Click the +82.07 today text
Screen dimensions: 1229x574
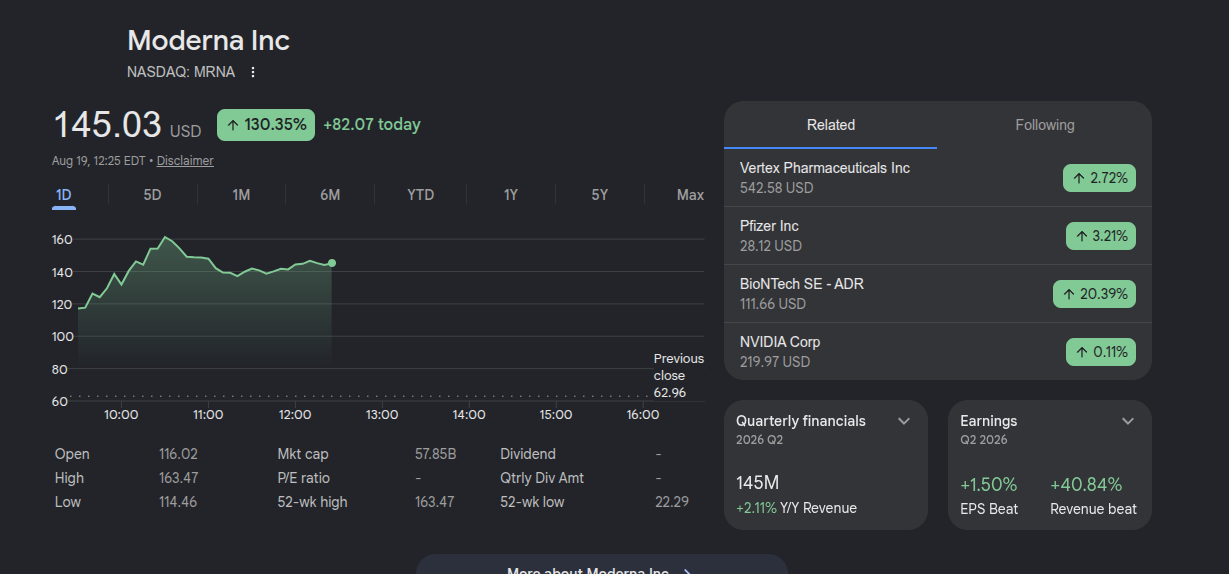372,125
